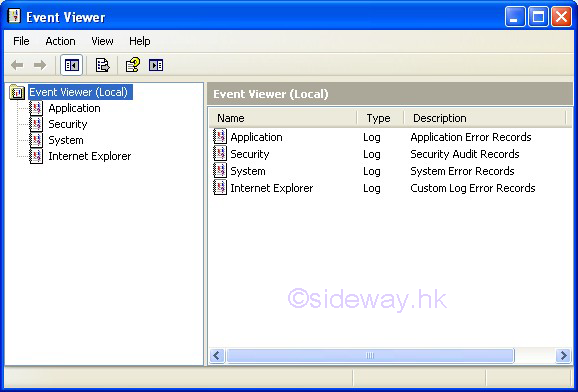Viewport: 578px width, 392px height.
Task: Click the horizontal scrollbar left arrow
Action: [x=217, y=355]
